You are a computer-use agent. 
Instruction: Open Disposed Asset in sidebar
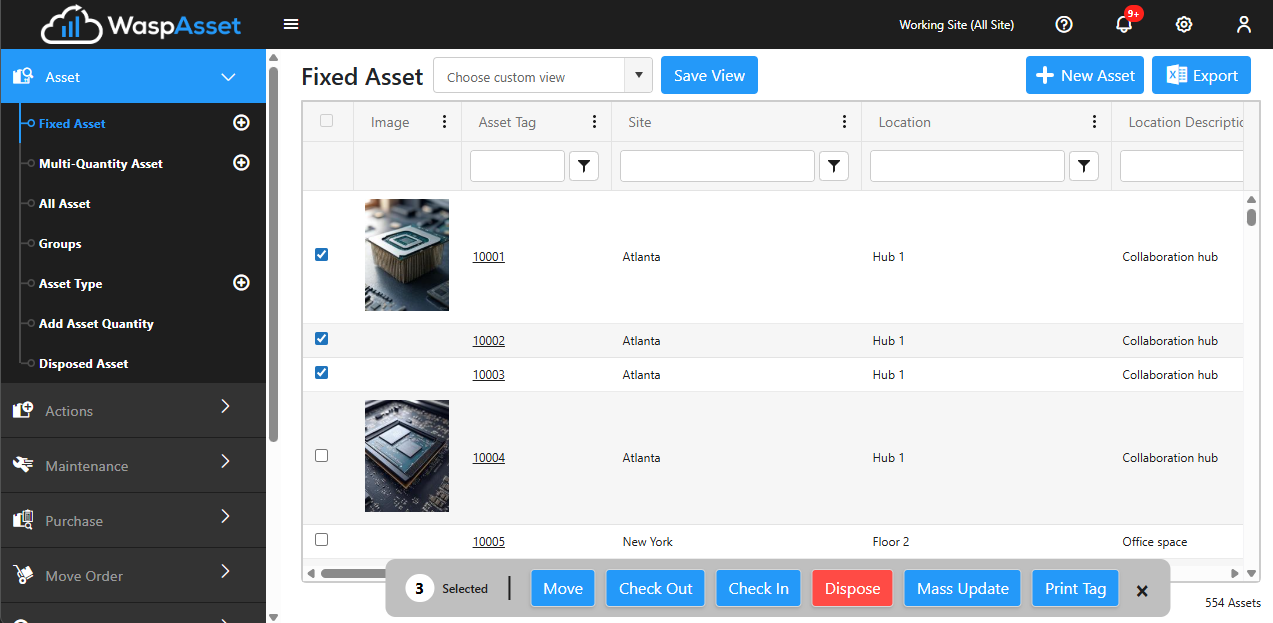(x=84, y=364)
